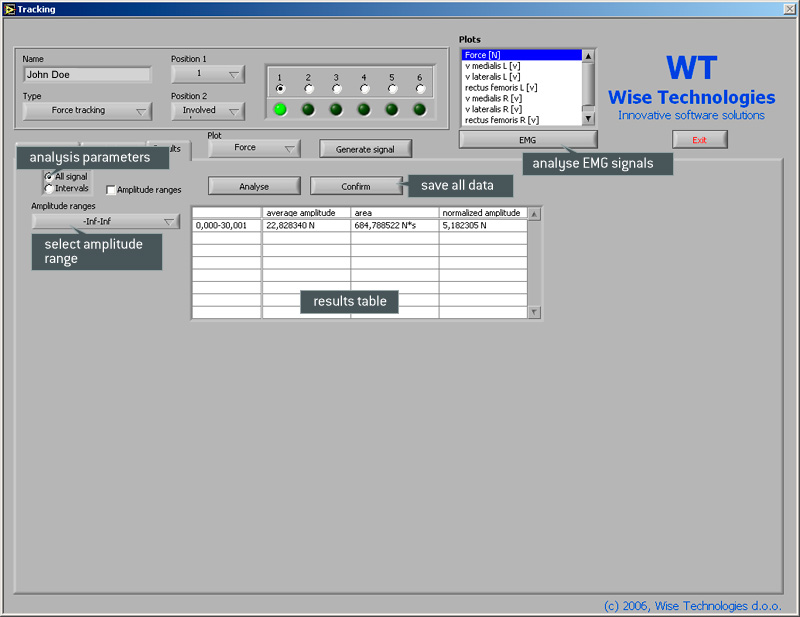Select v medialis R [v] plot
This screenshot has height=617, width=800.
coord(521,98)
